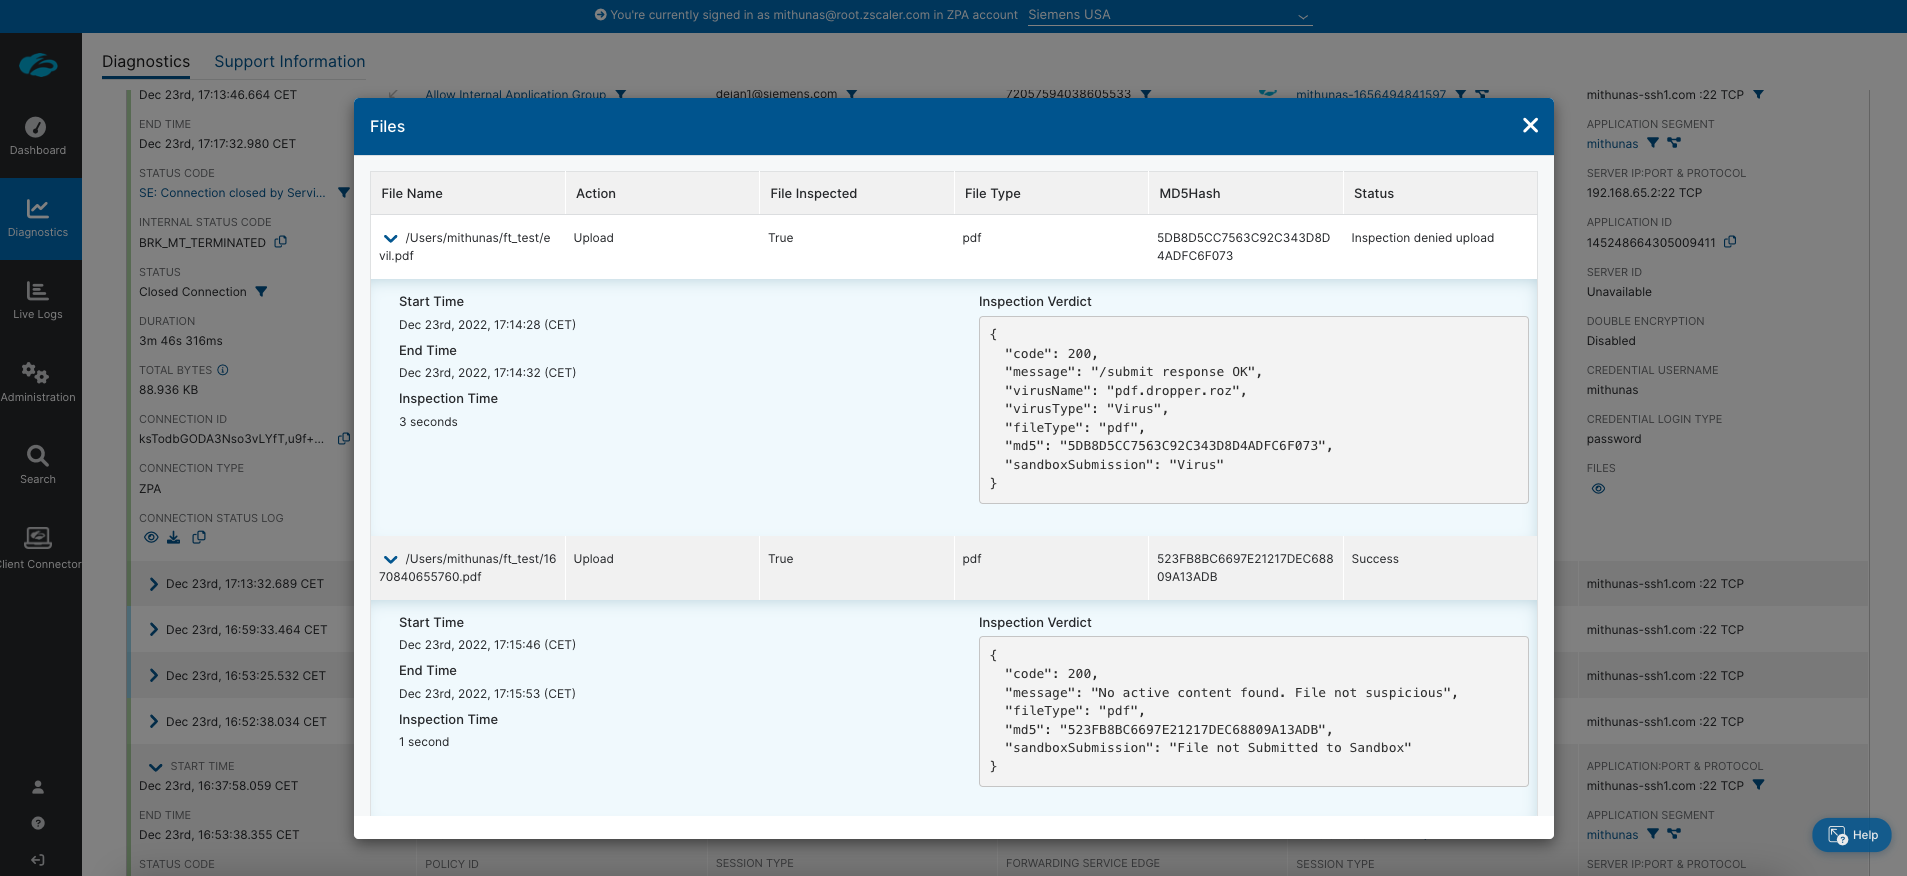Open Client Connector in sidebar
Viewport: 1907px width, 876px height.
[x=38, y=547]
